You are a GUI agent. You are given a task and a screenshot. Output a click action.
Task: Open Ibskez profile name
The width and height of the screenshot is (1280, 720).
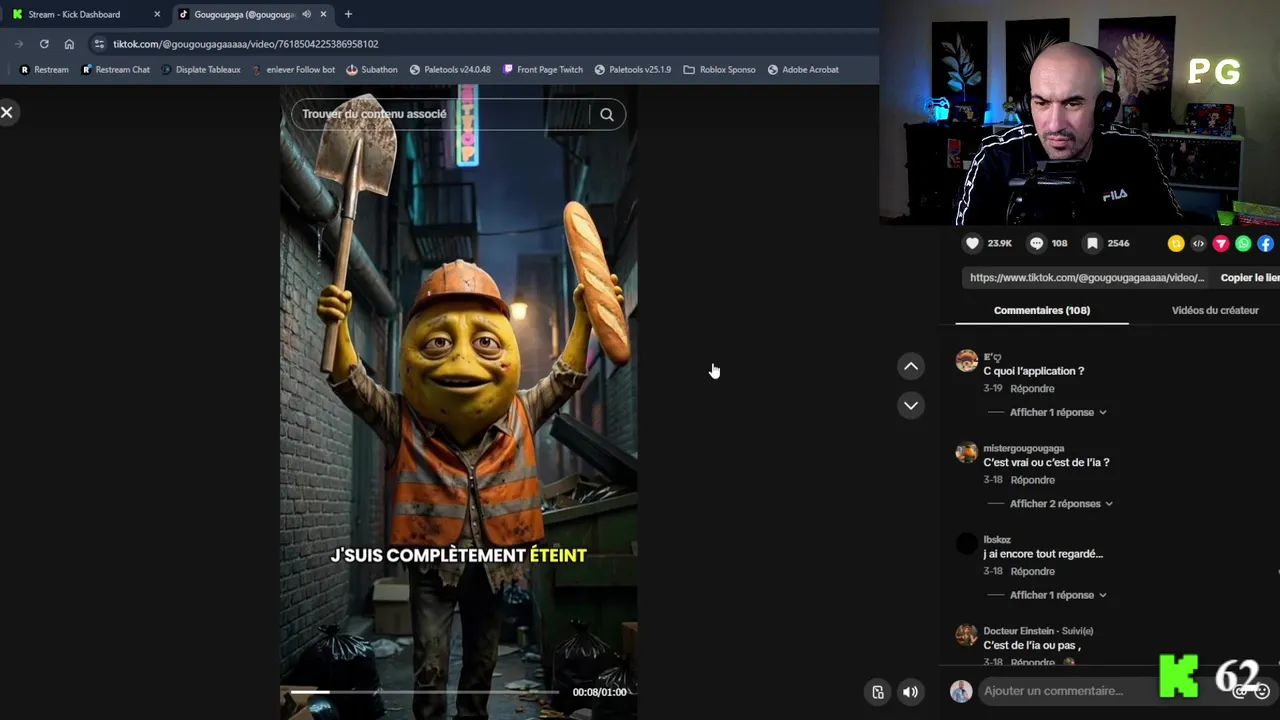(x=997, y=540)
